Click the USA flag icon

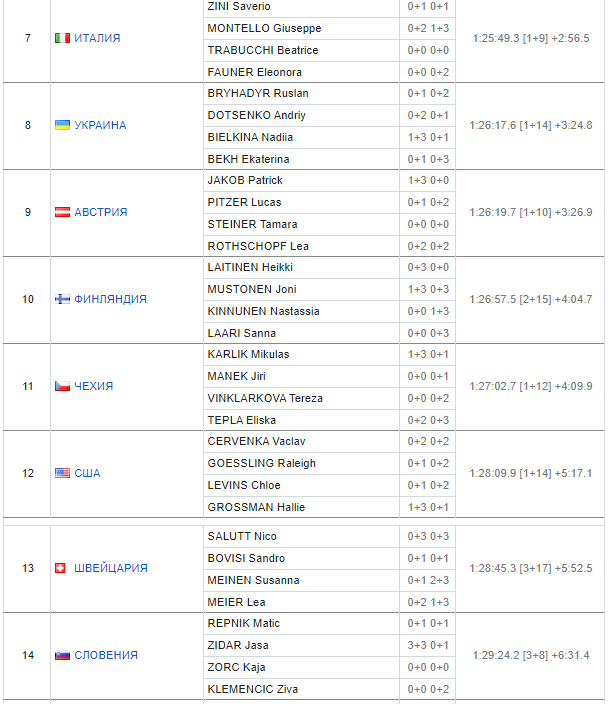pos(62,473)
